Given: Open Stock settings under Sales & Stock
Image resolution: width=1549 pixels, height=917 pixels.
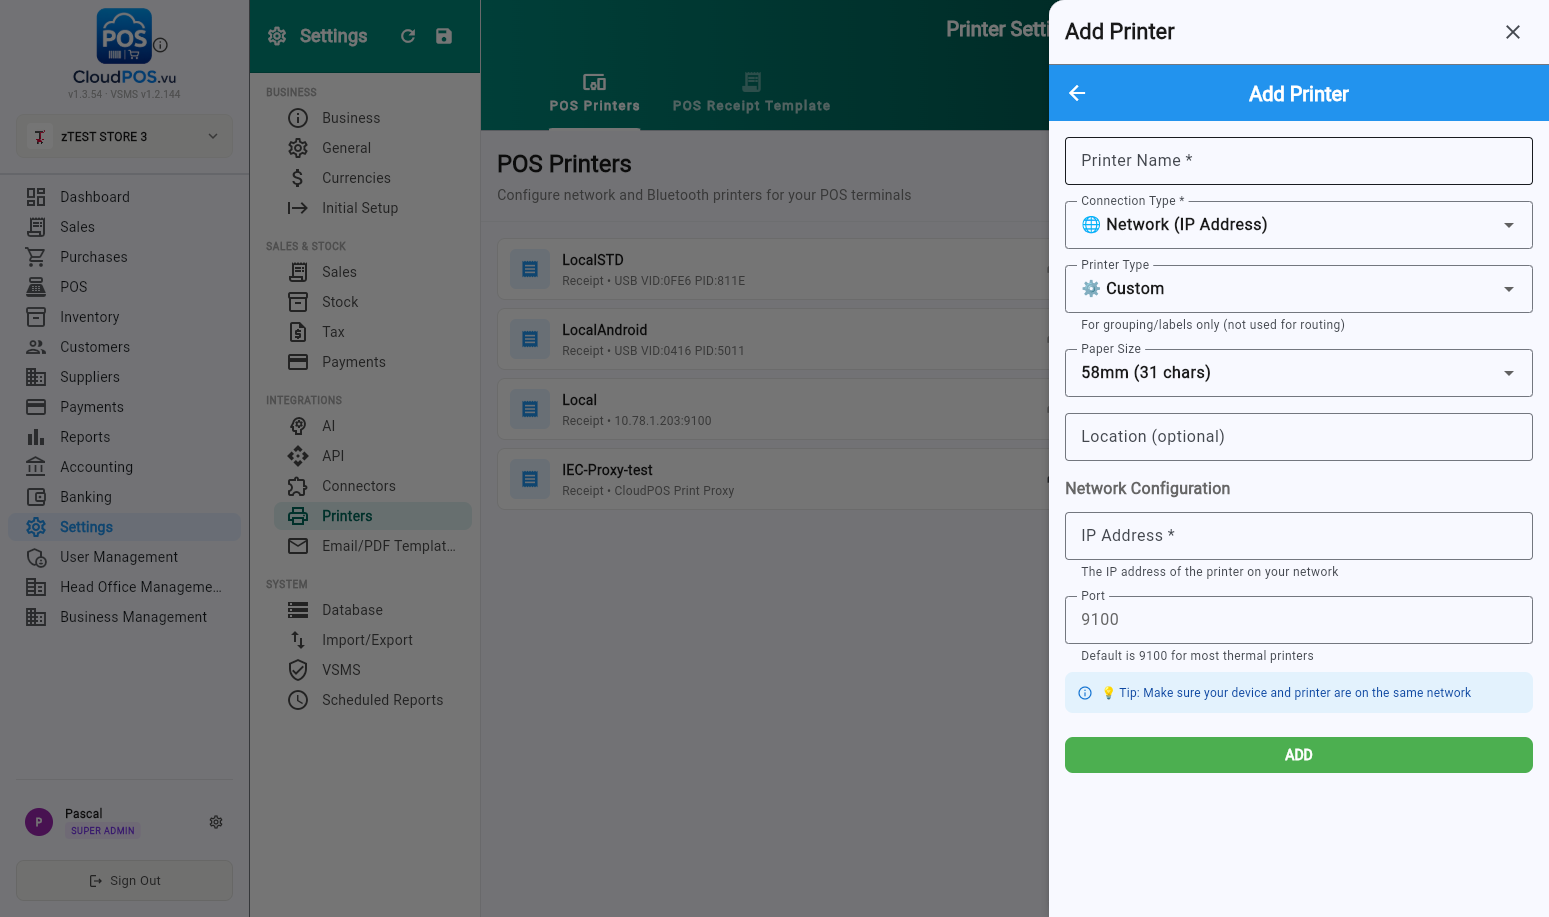Looking at the screenshot, I should [x=372, y=302].
